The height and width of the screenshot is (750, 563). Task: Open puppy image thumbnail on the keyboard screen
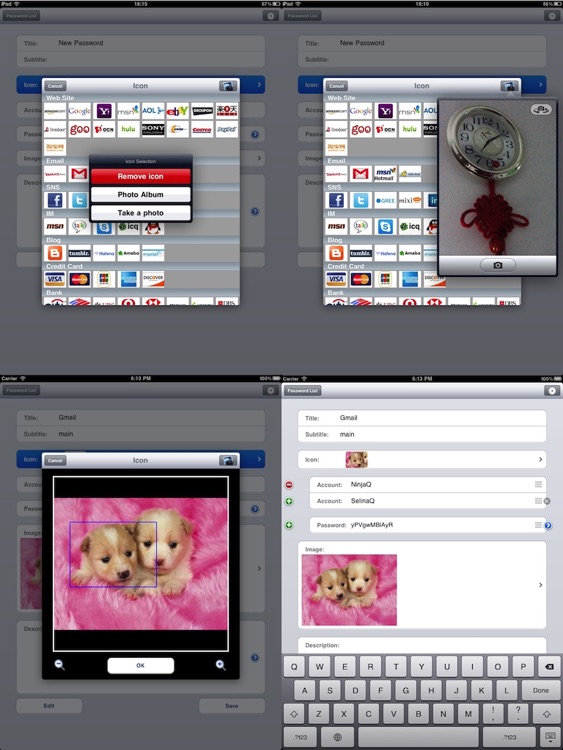(x=350, y=590)
